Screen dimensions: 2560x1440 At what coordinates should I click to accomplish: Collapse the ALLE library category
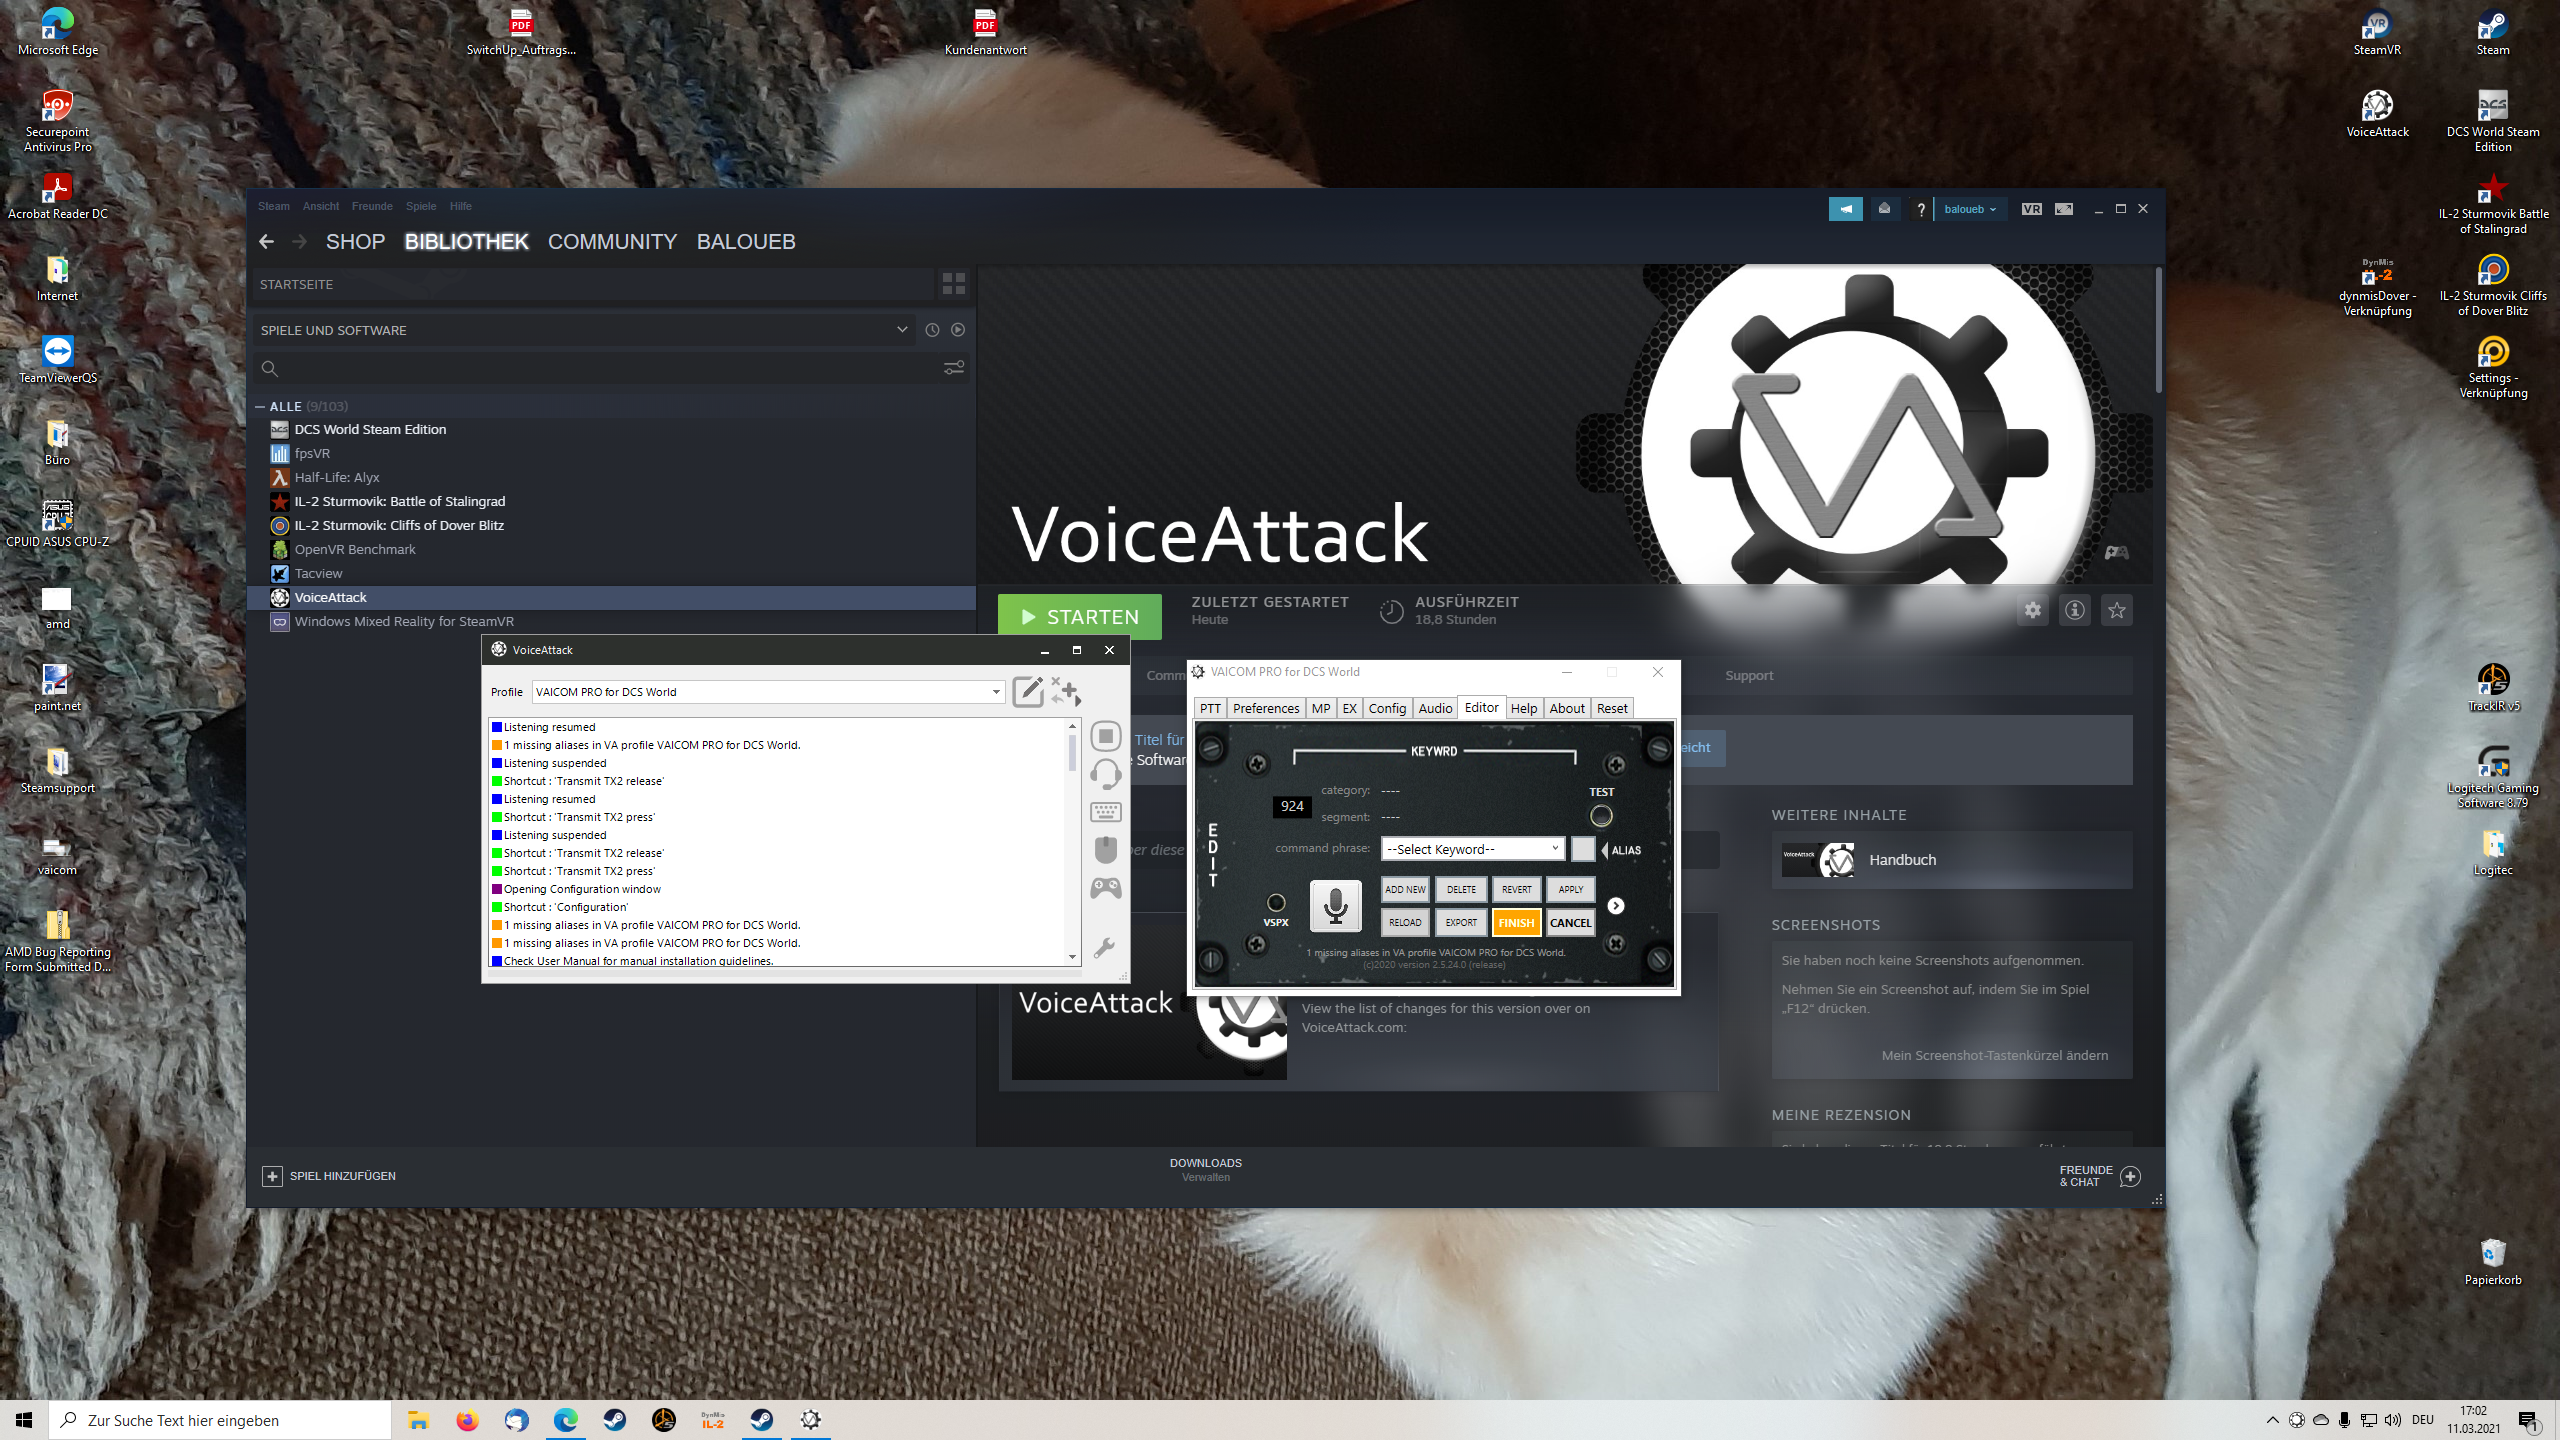click(x=260, y=406)
